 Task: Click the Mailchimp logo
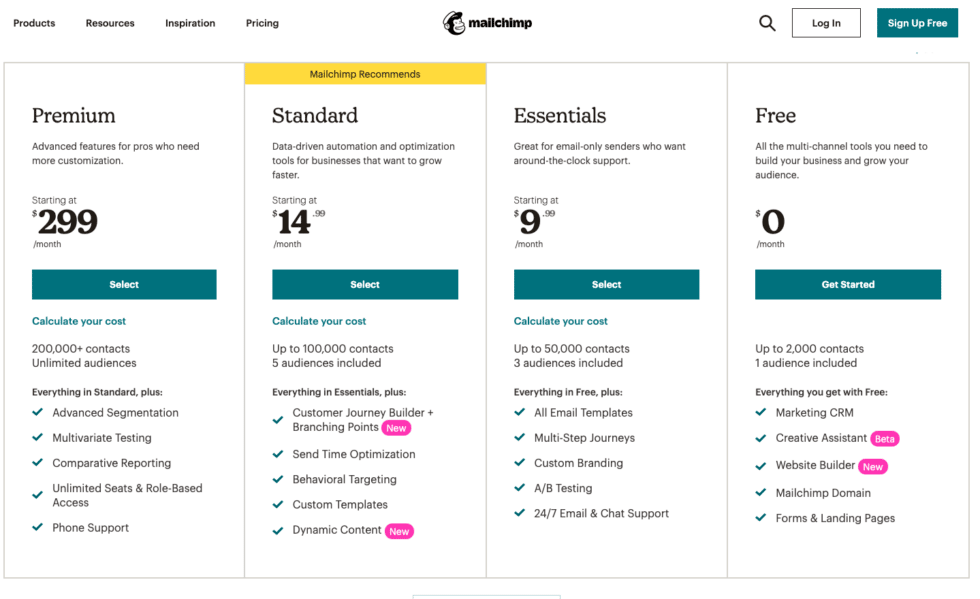coord(488,23)
